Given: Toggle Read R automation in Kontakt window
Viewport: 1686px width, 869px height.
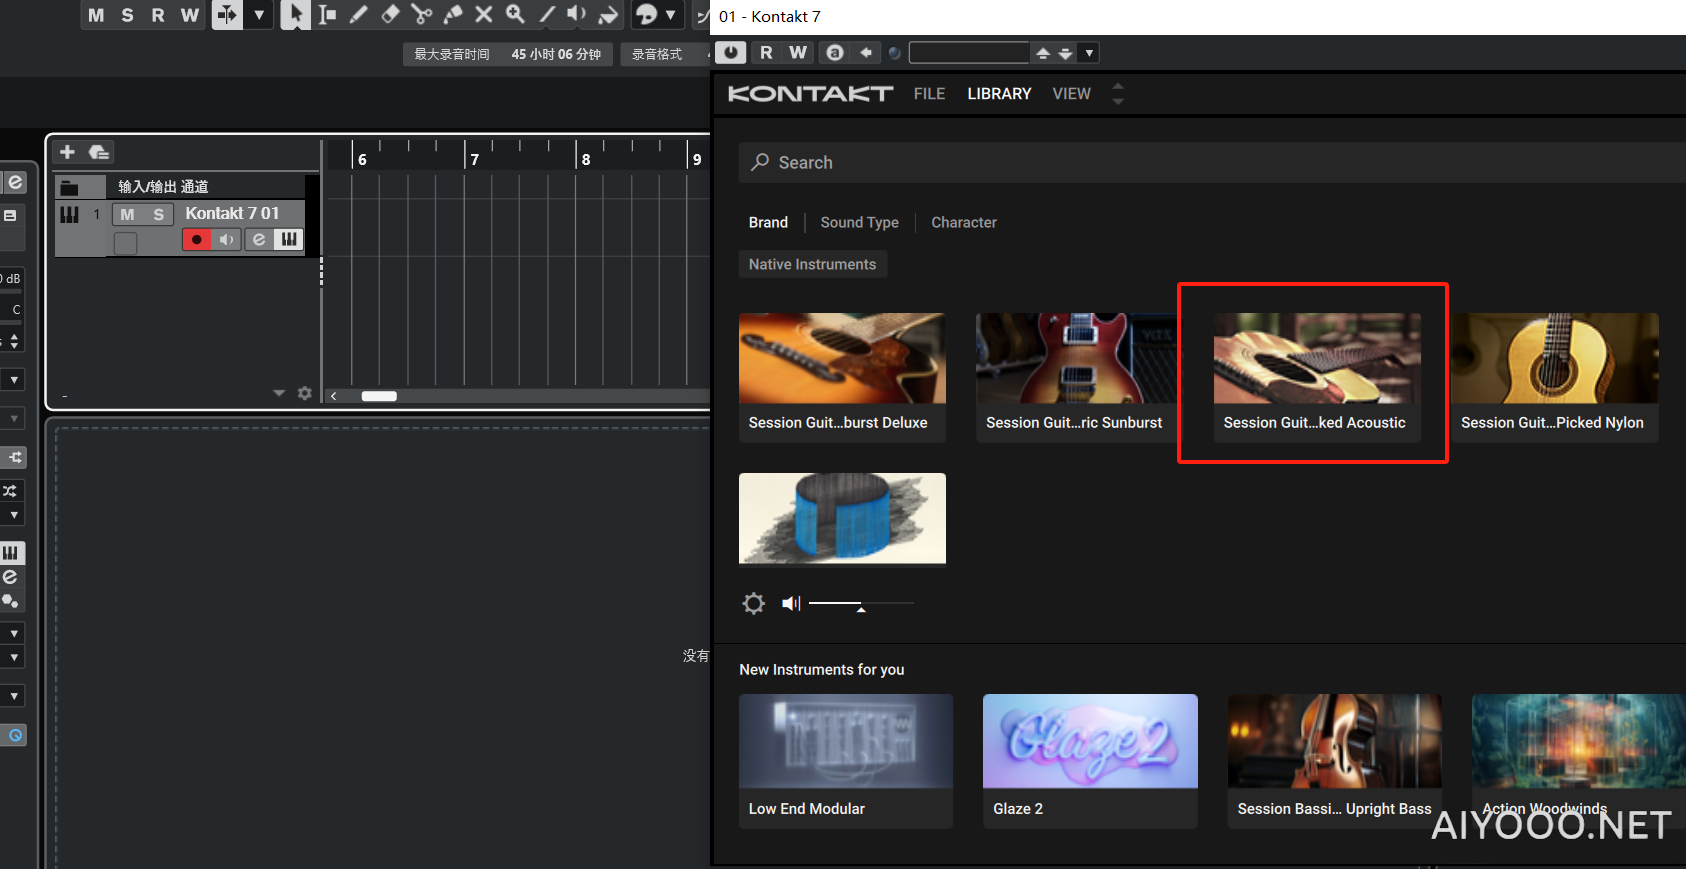Looking at the screenshot, I should (766, 53).
